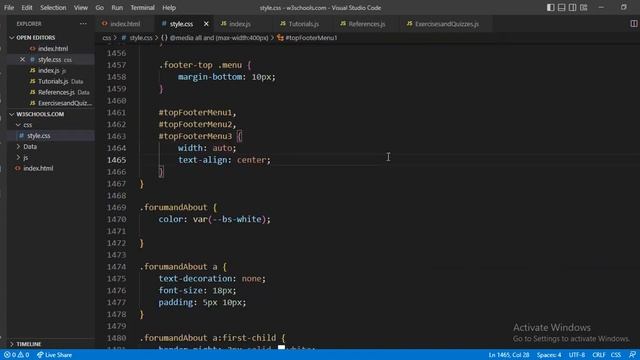Open the Edit menu
This screenshot has height=360, width=640.
[x=27, y=7]
